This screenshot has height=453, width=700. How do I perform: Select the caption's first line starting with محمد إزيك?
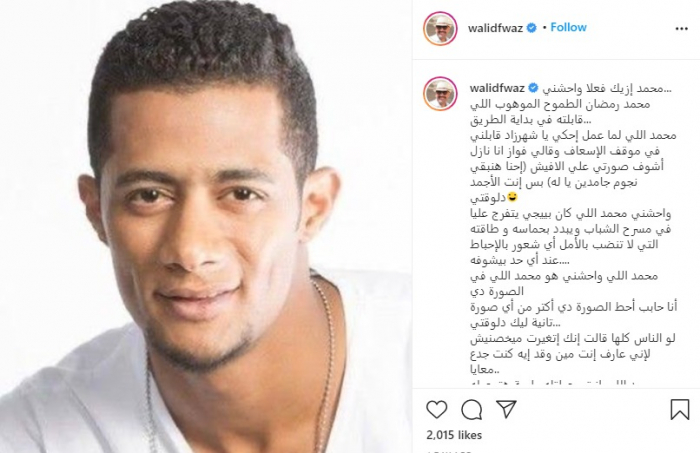point(607,88)
